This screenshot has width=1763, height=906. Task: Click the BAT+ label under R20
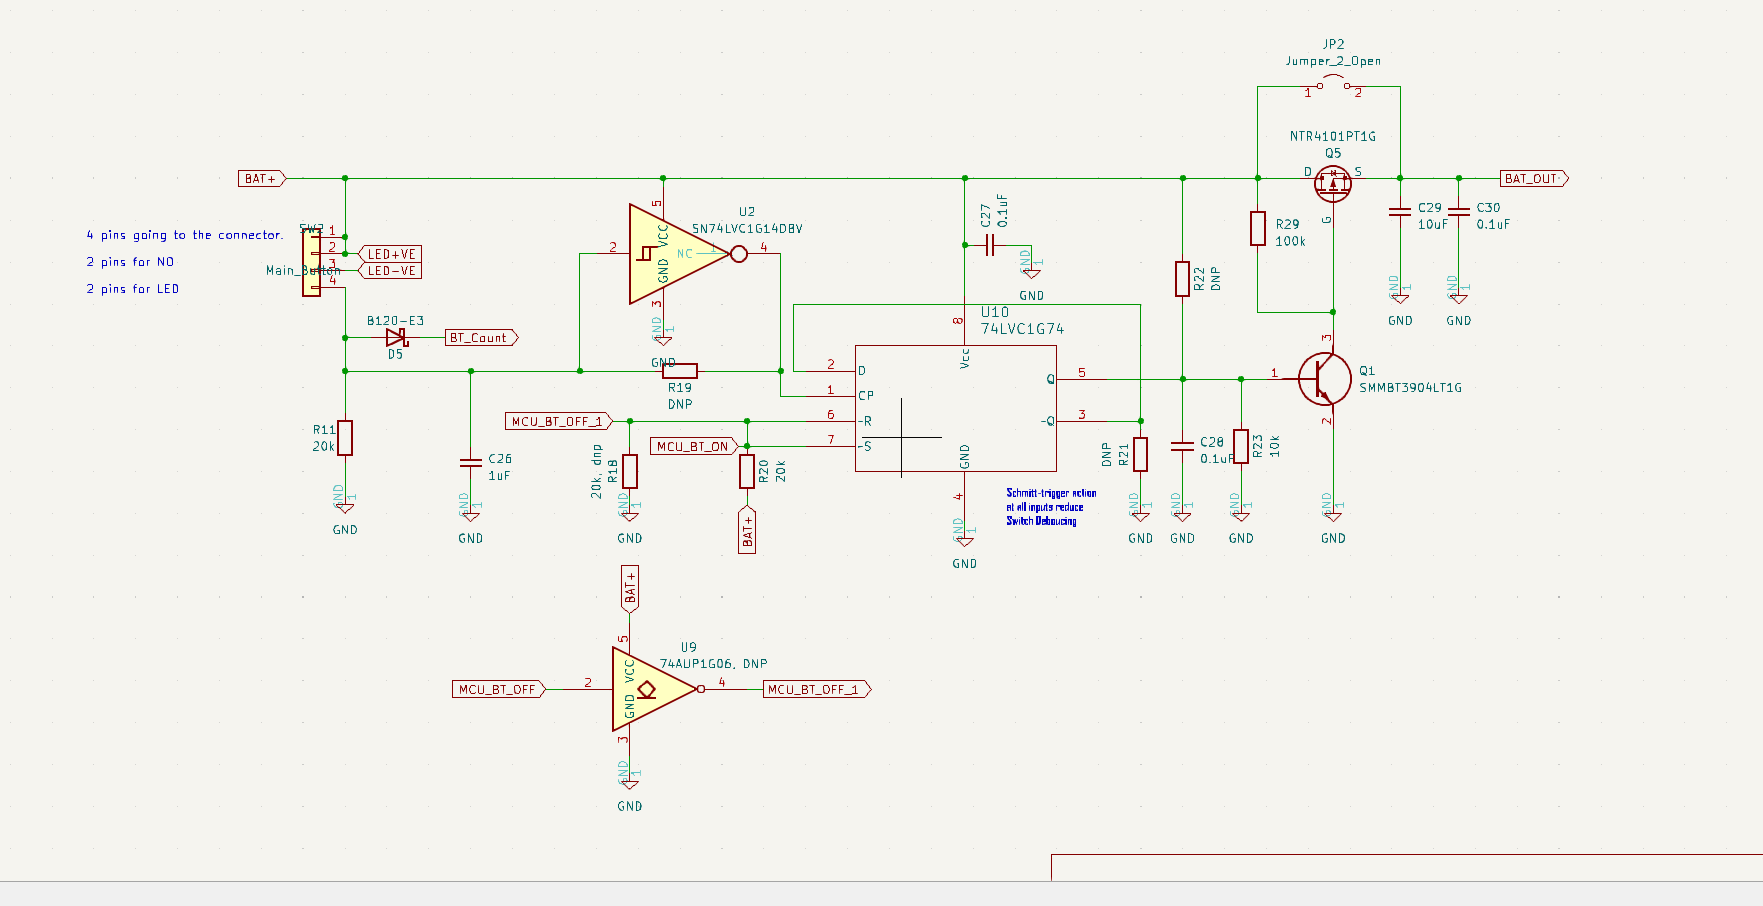pyautogui.click(x=747, y=530)
